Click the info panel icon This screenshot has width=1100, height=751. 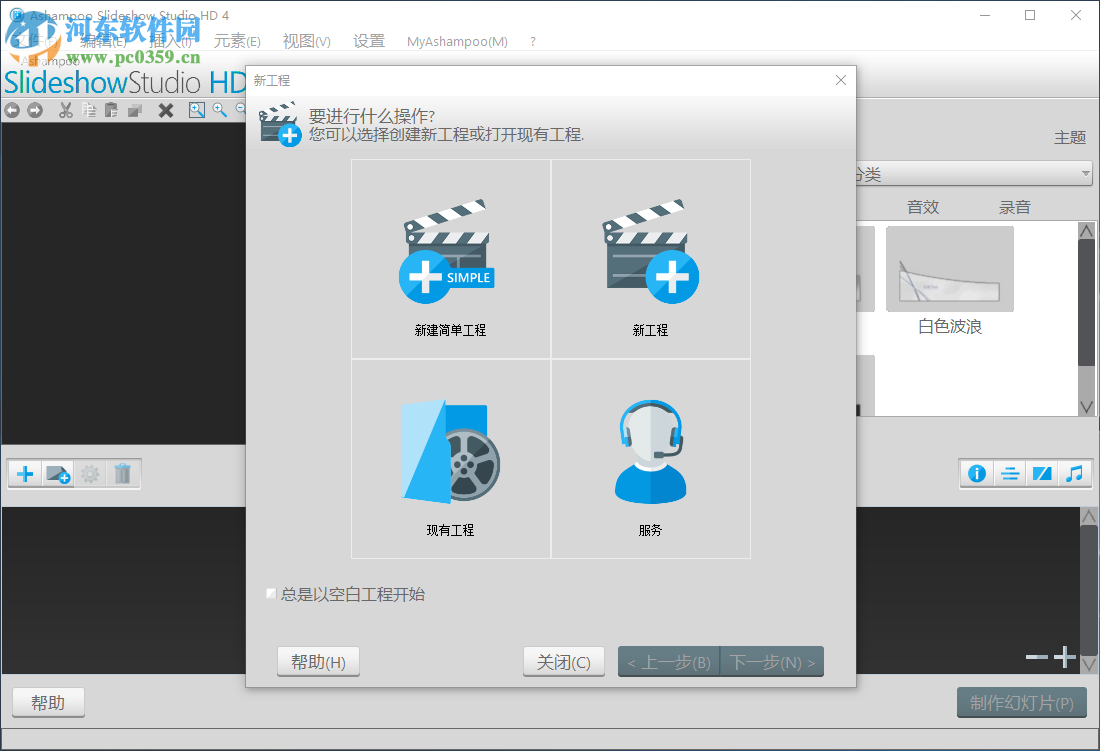coord(976,473)
